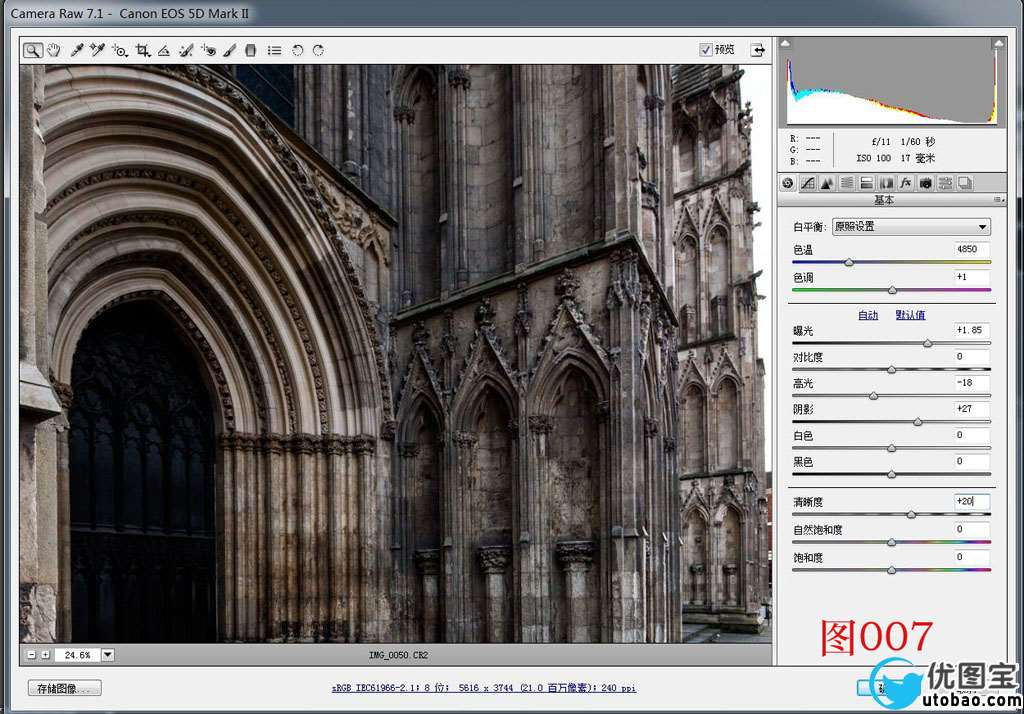1024x714 pixels.
Task: Click the 高光 highlights slider handle
Action: tap(873, 396)
